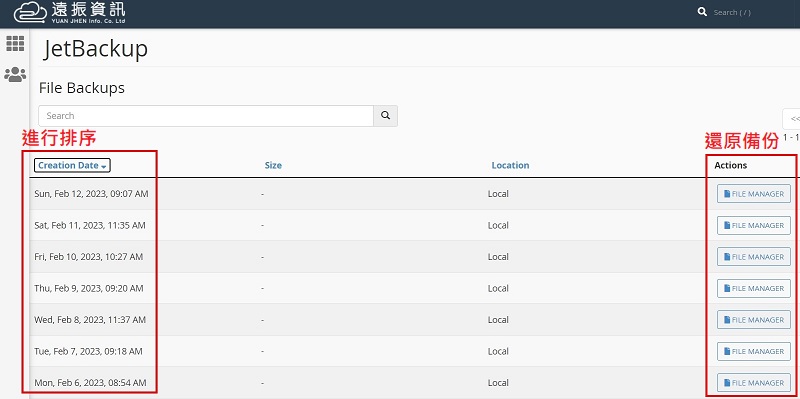Click 'Local' location in Feb 12 row
800x399 pixels.
tap(498, 194)
